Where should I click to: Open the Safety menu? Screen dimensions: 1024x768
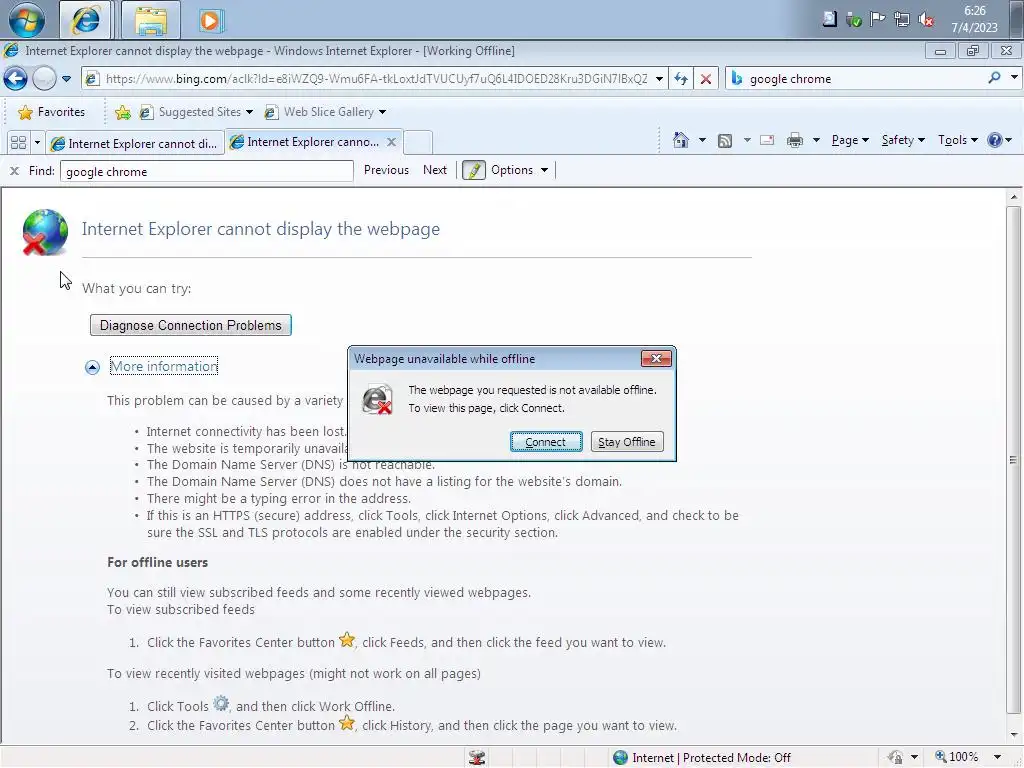[x=903, y=140]
